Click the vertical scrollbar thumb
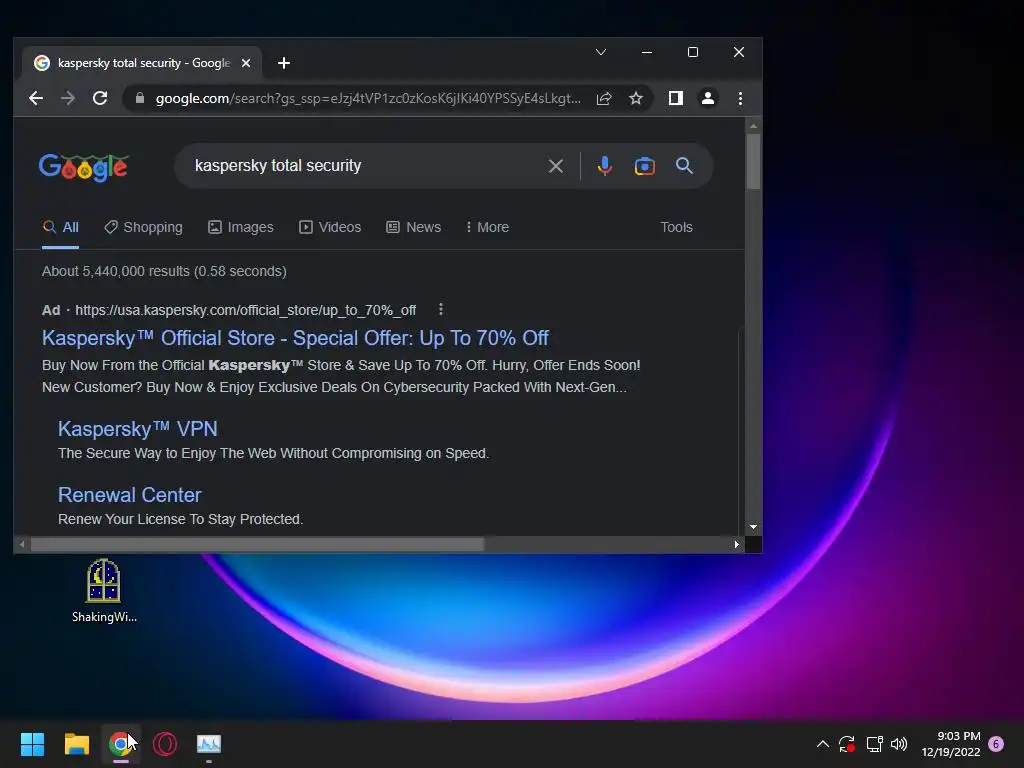This screenshot has width=1024, height=768. coord(753,161)
